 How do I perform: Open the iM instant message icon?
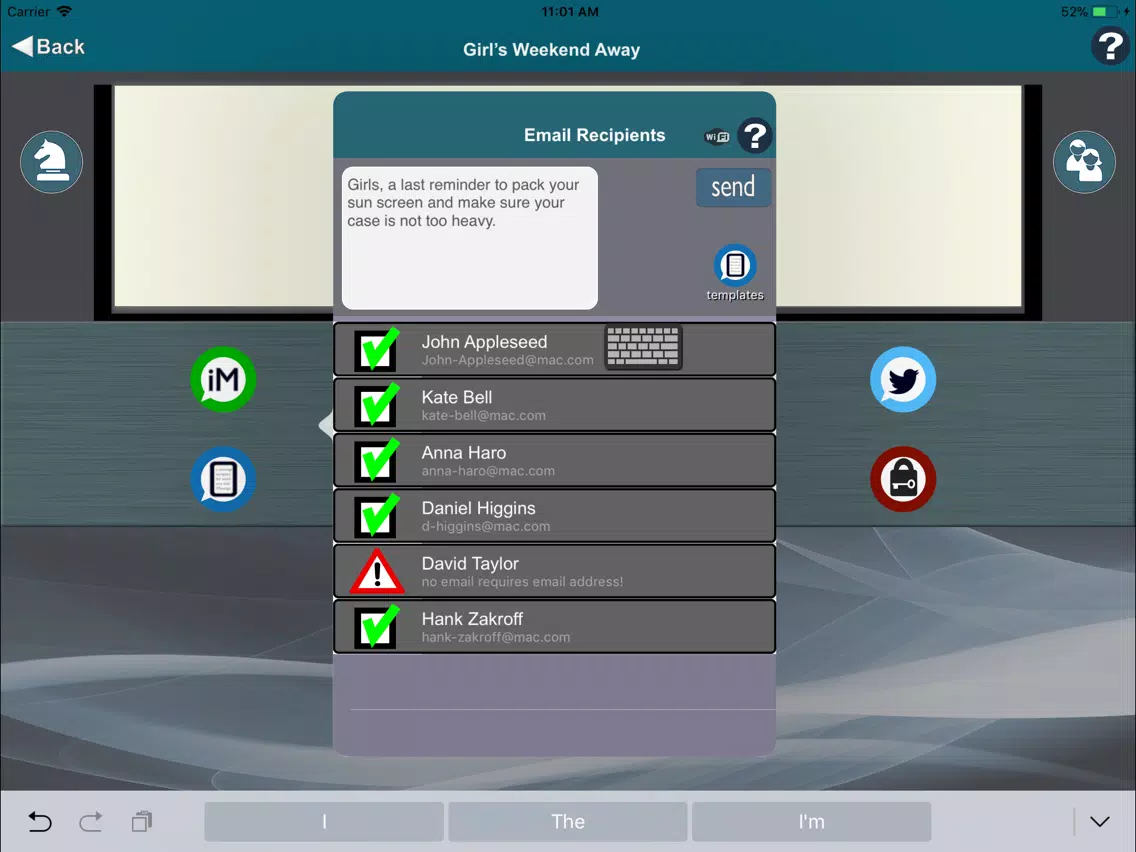click(x=223, y=380)
